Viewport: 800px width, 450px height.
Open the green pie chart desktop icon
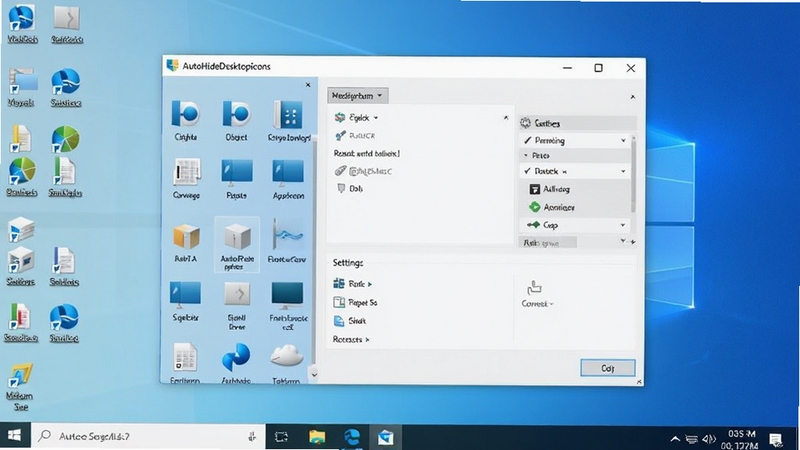65,139
